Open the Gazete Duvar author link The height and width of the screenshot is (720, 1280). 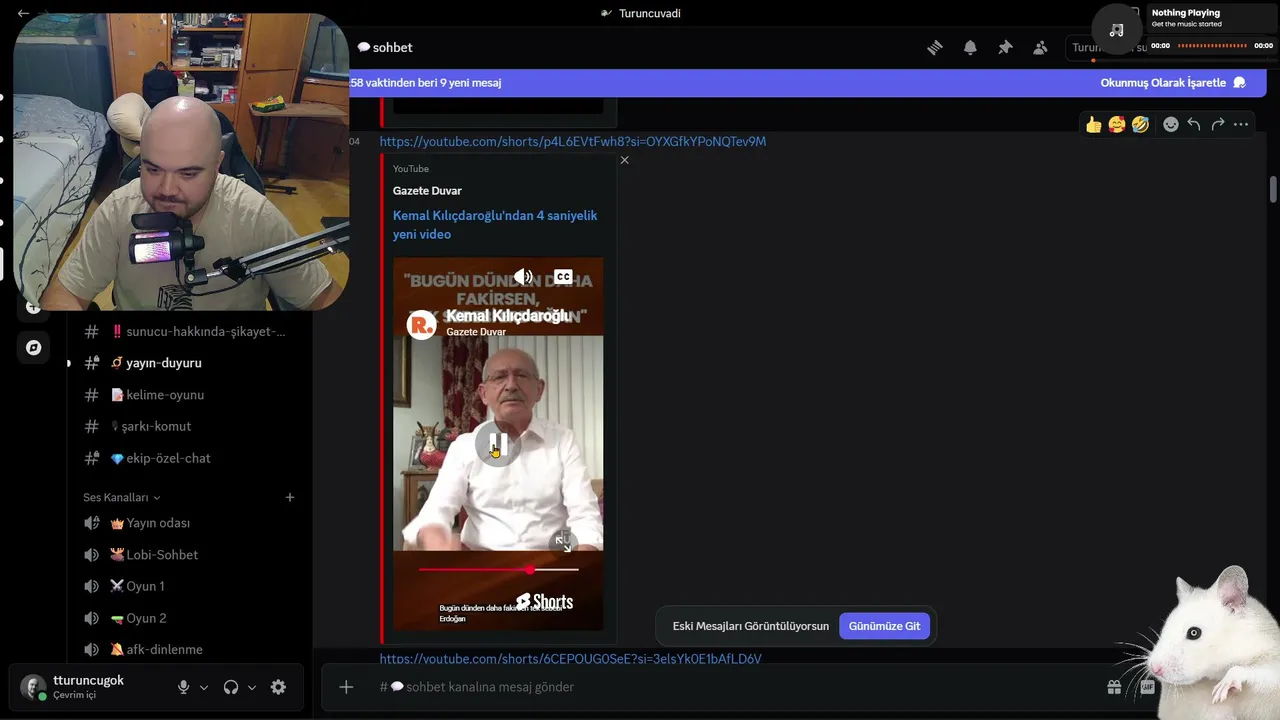point(427,191)
